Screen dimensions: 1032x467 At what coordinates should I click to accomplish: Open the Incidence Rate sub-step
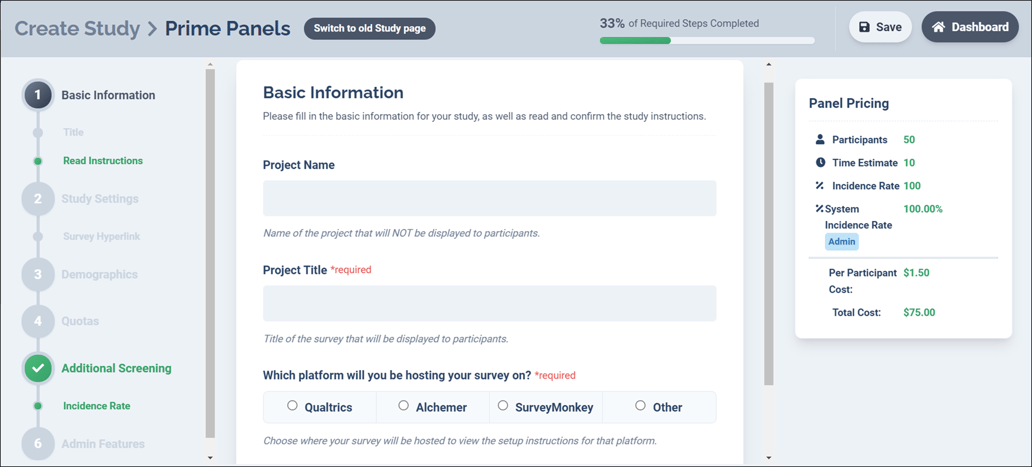[x=96, y=406]
